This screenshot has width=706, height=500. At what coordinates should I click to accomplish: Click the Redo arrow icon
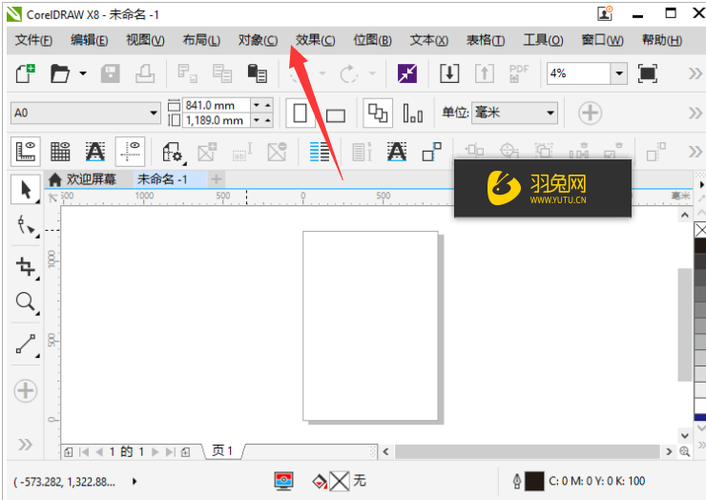coord(349,73)
